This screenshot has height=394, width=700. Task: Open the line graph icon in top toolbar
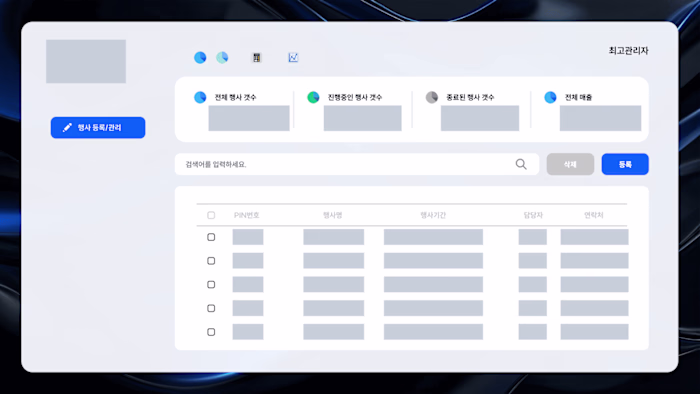293,58
